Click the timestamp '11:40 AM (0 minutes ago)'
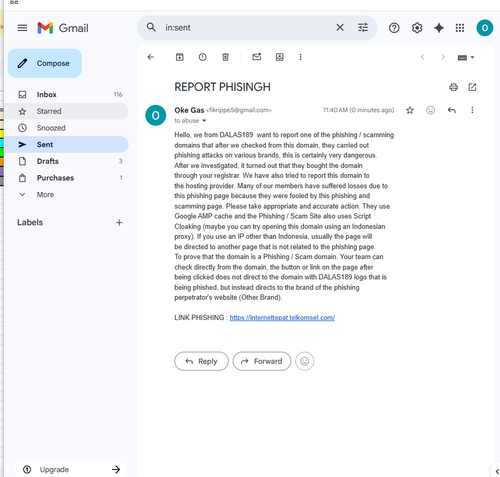The height and width of the screenshot is (477, 500). click(358, 110)
